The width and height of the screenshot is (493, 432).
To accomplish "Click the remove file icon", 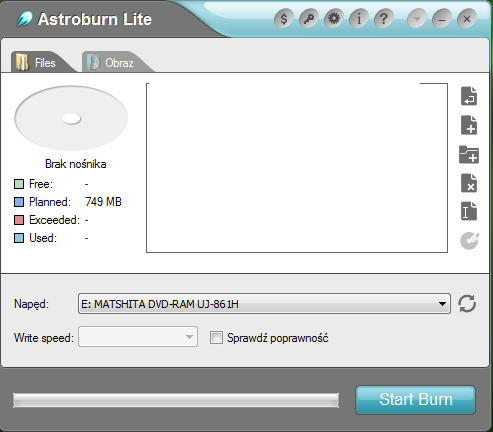I will (469, 183).
